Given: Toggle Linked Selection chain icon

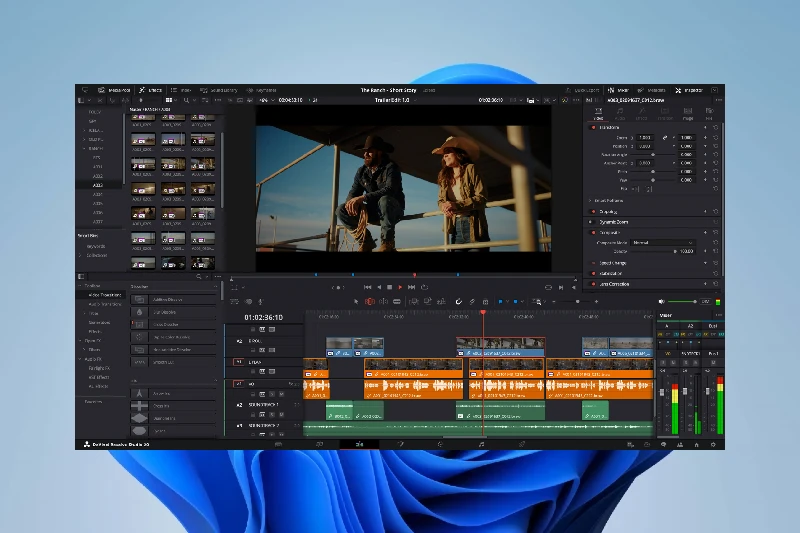Looking at the screenshot, I should coord(472,301).
